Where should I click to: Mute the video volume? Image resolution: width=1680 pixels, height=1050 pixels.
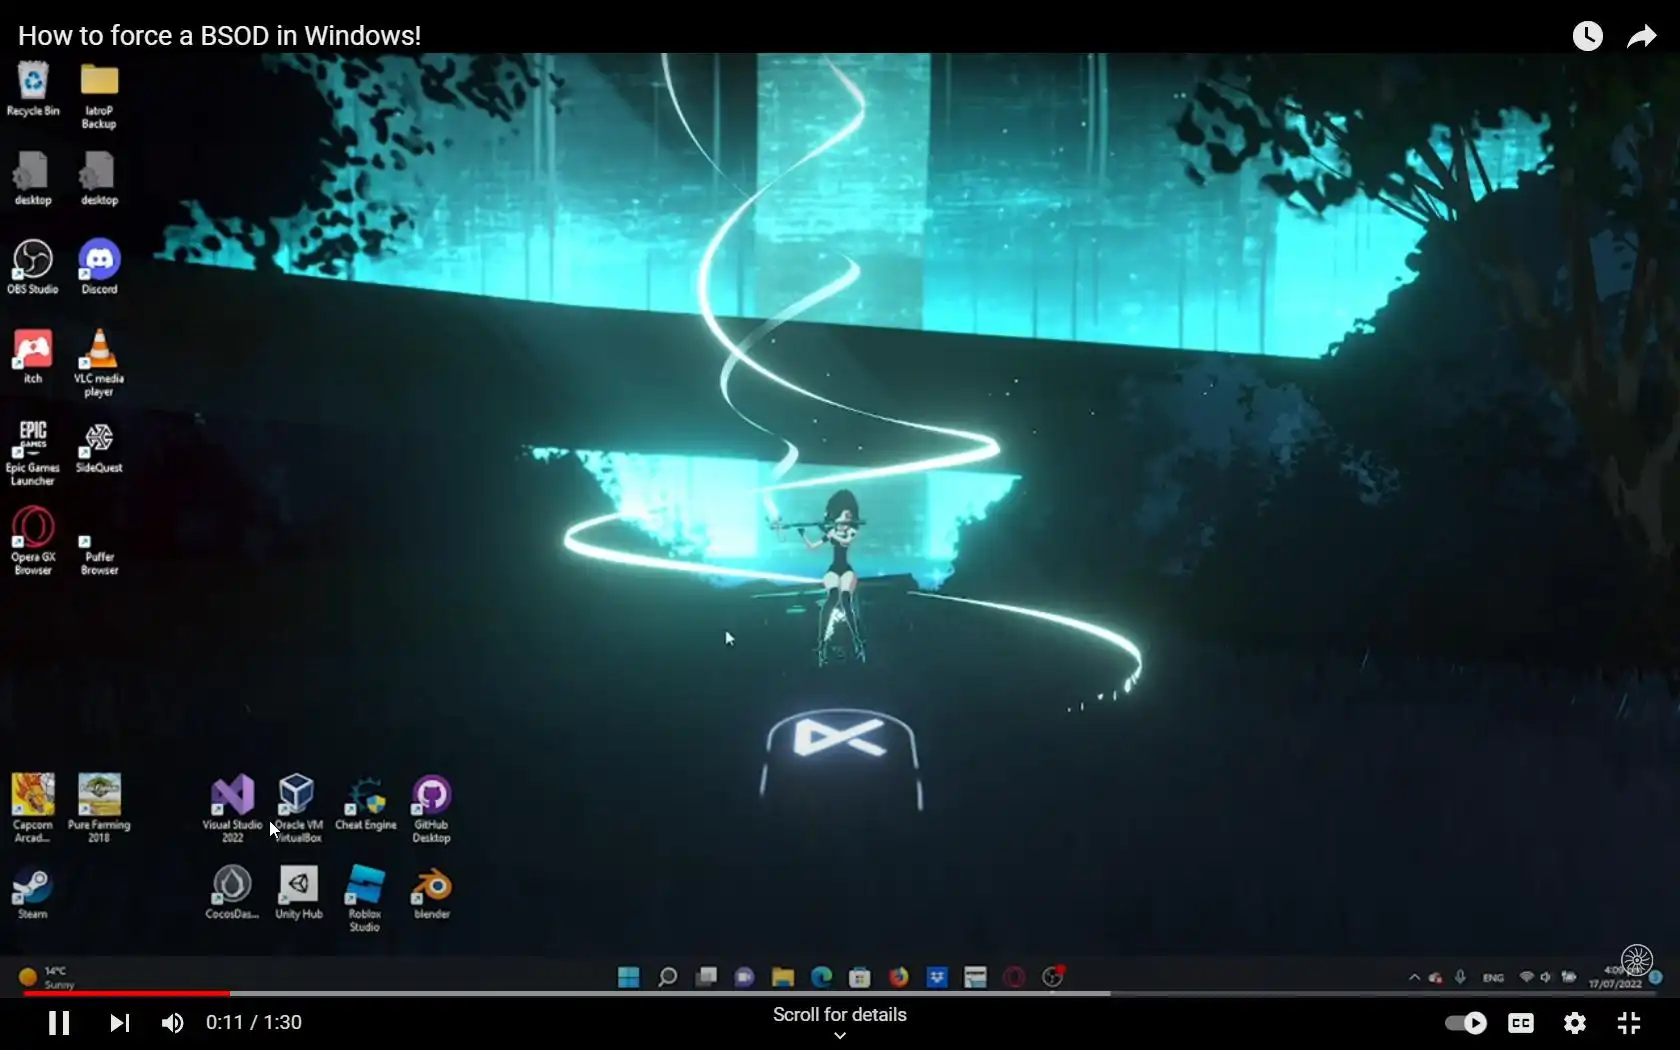pyautogui.click(x=172, y=1022)
